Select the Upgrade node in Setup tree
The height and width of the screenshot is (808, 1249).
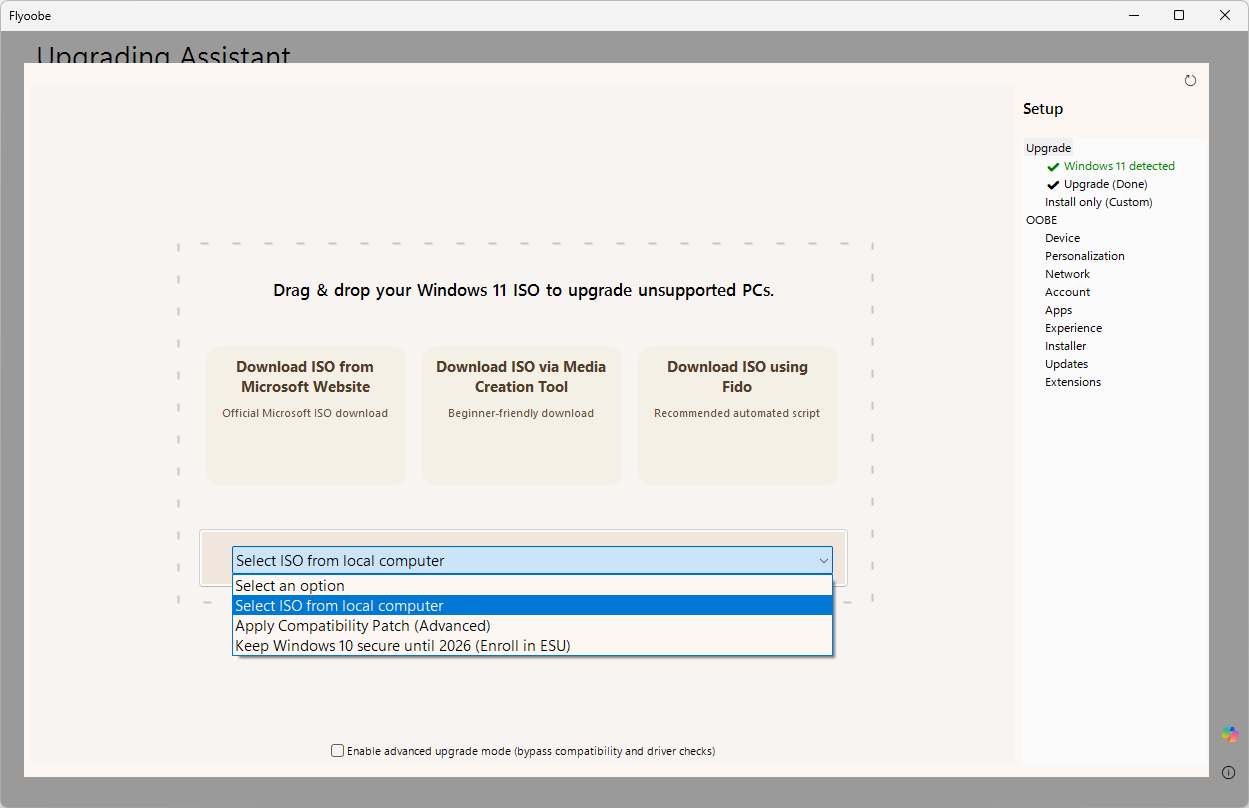[x=1048, y=148]
